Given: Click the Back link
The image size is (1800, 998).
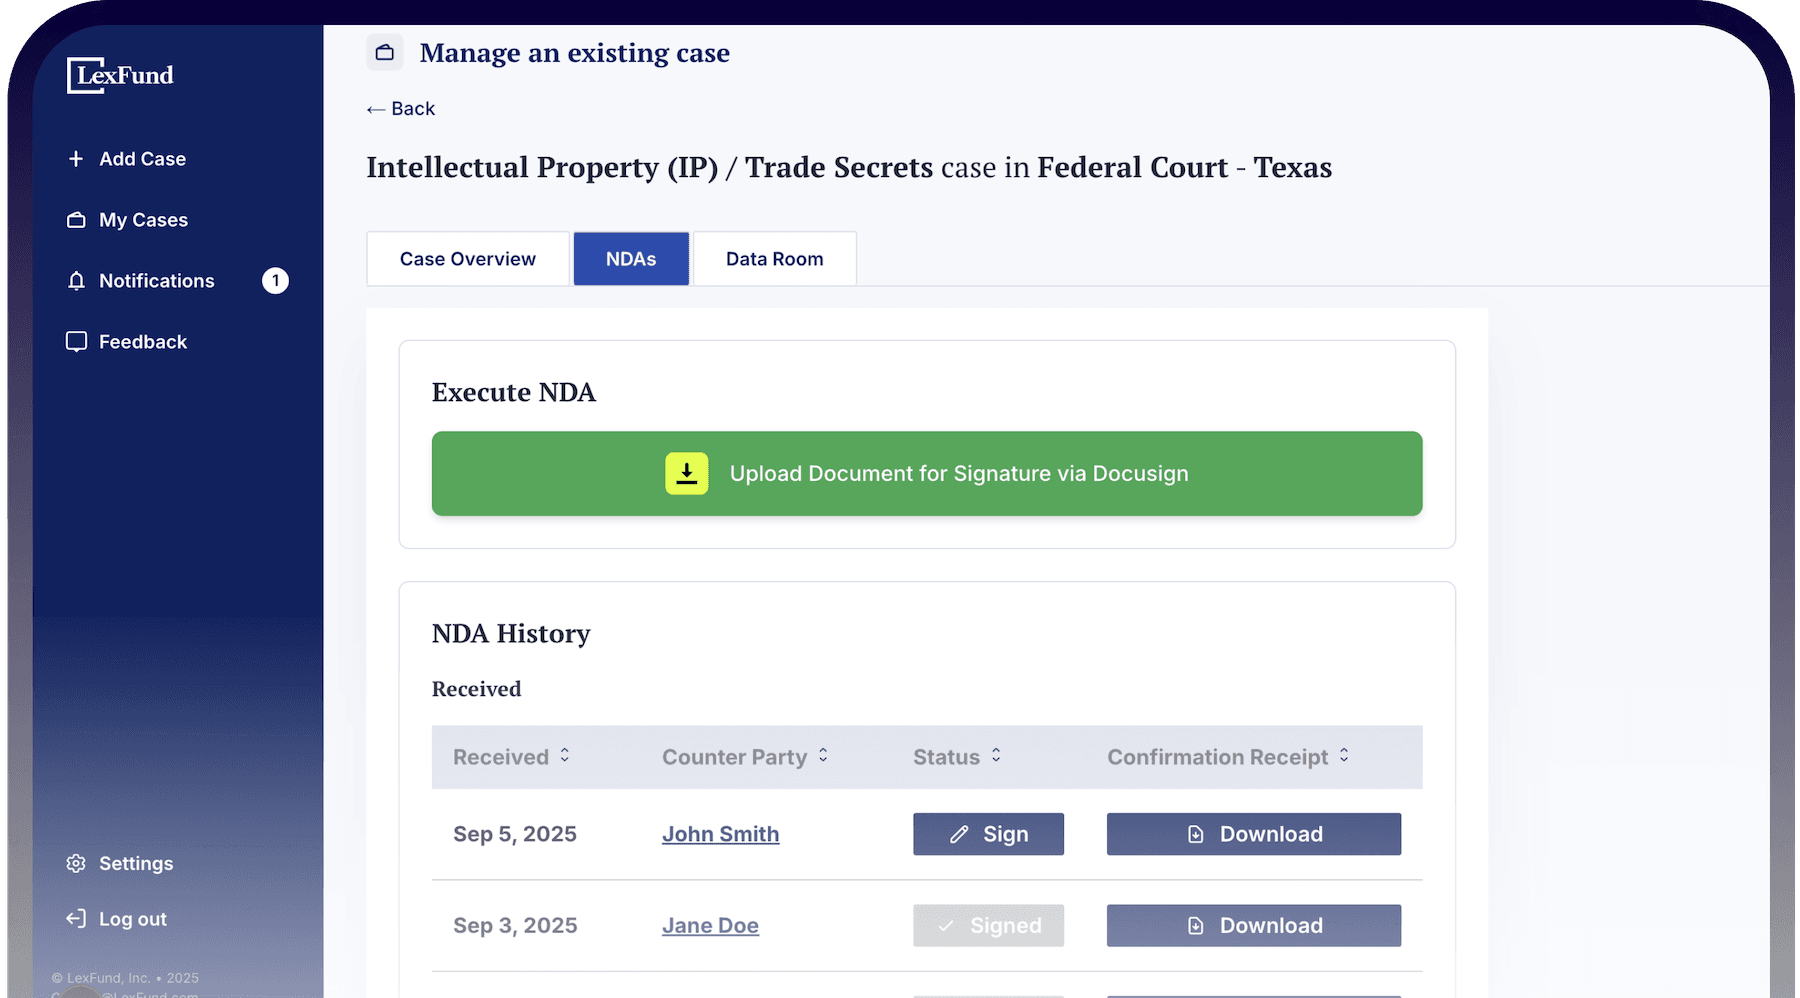Looking at the screenshot, I should pos(400,108).
